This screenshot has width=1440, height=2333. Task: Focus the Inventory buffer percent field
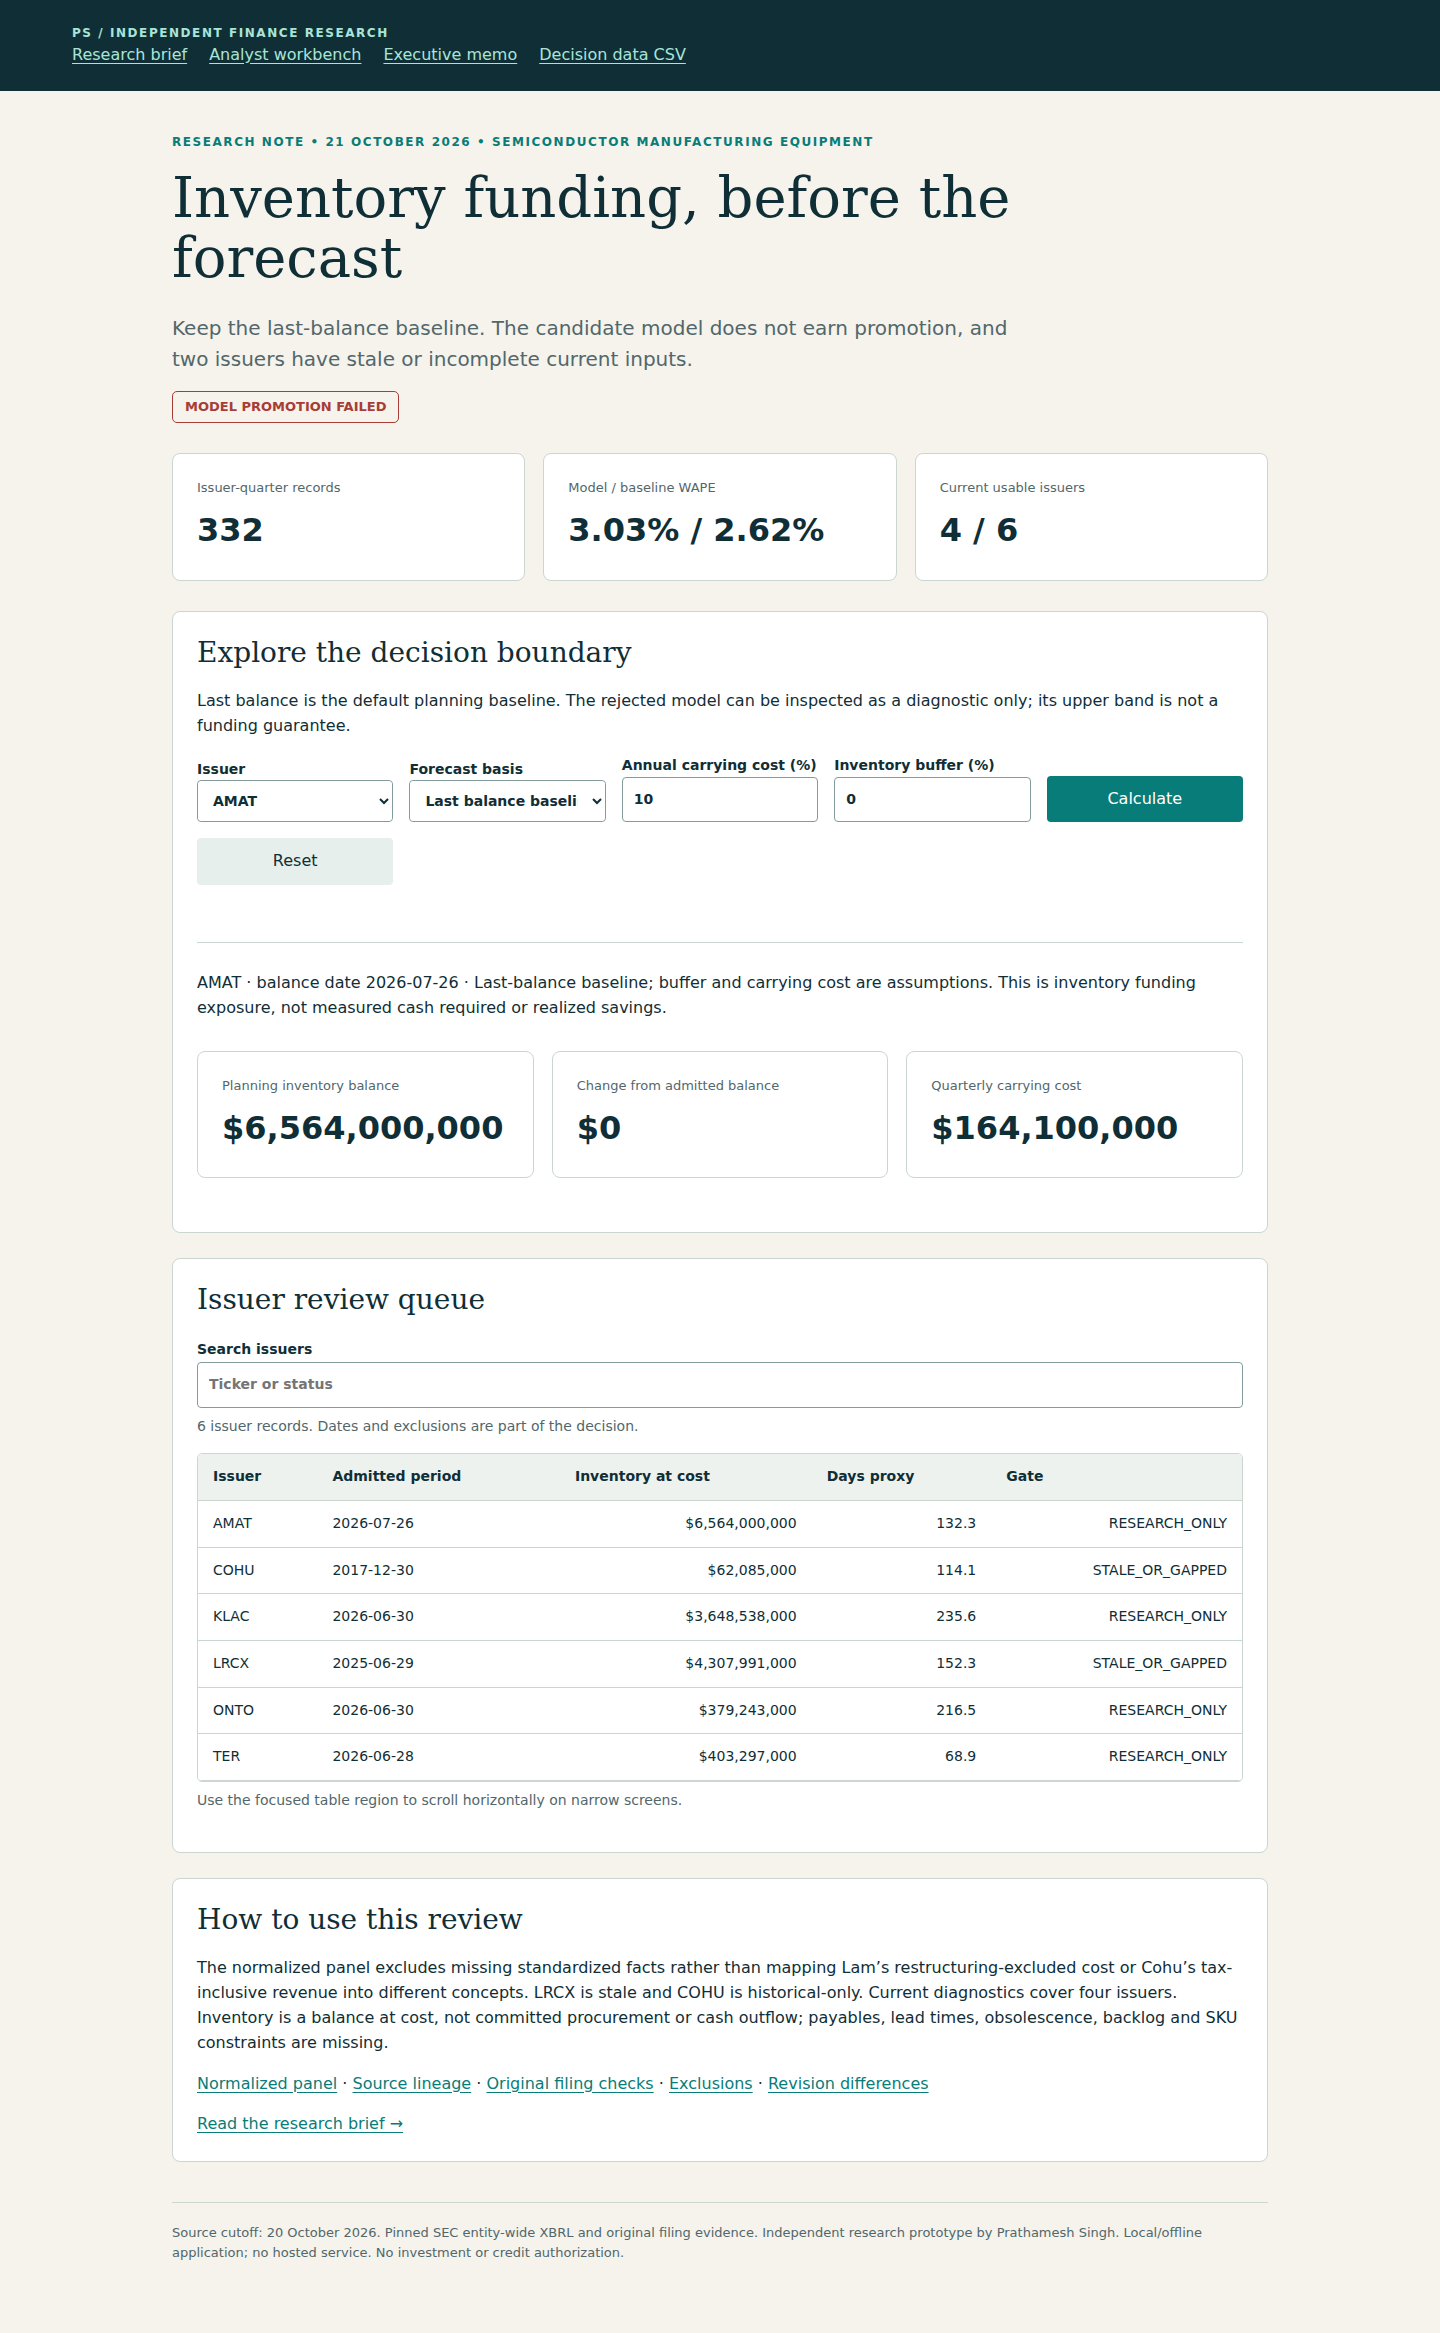tap(932, 800)
